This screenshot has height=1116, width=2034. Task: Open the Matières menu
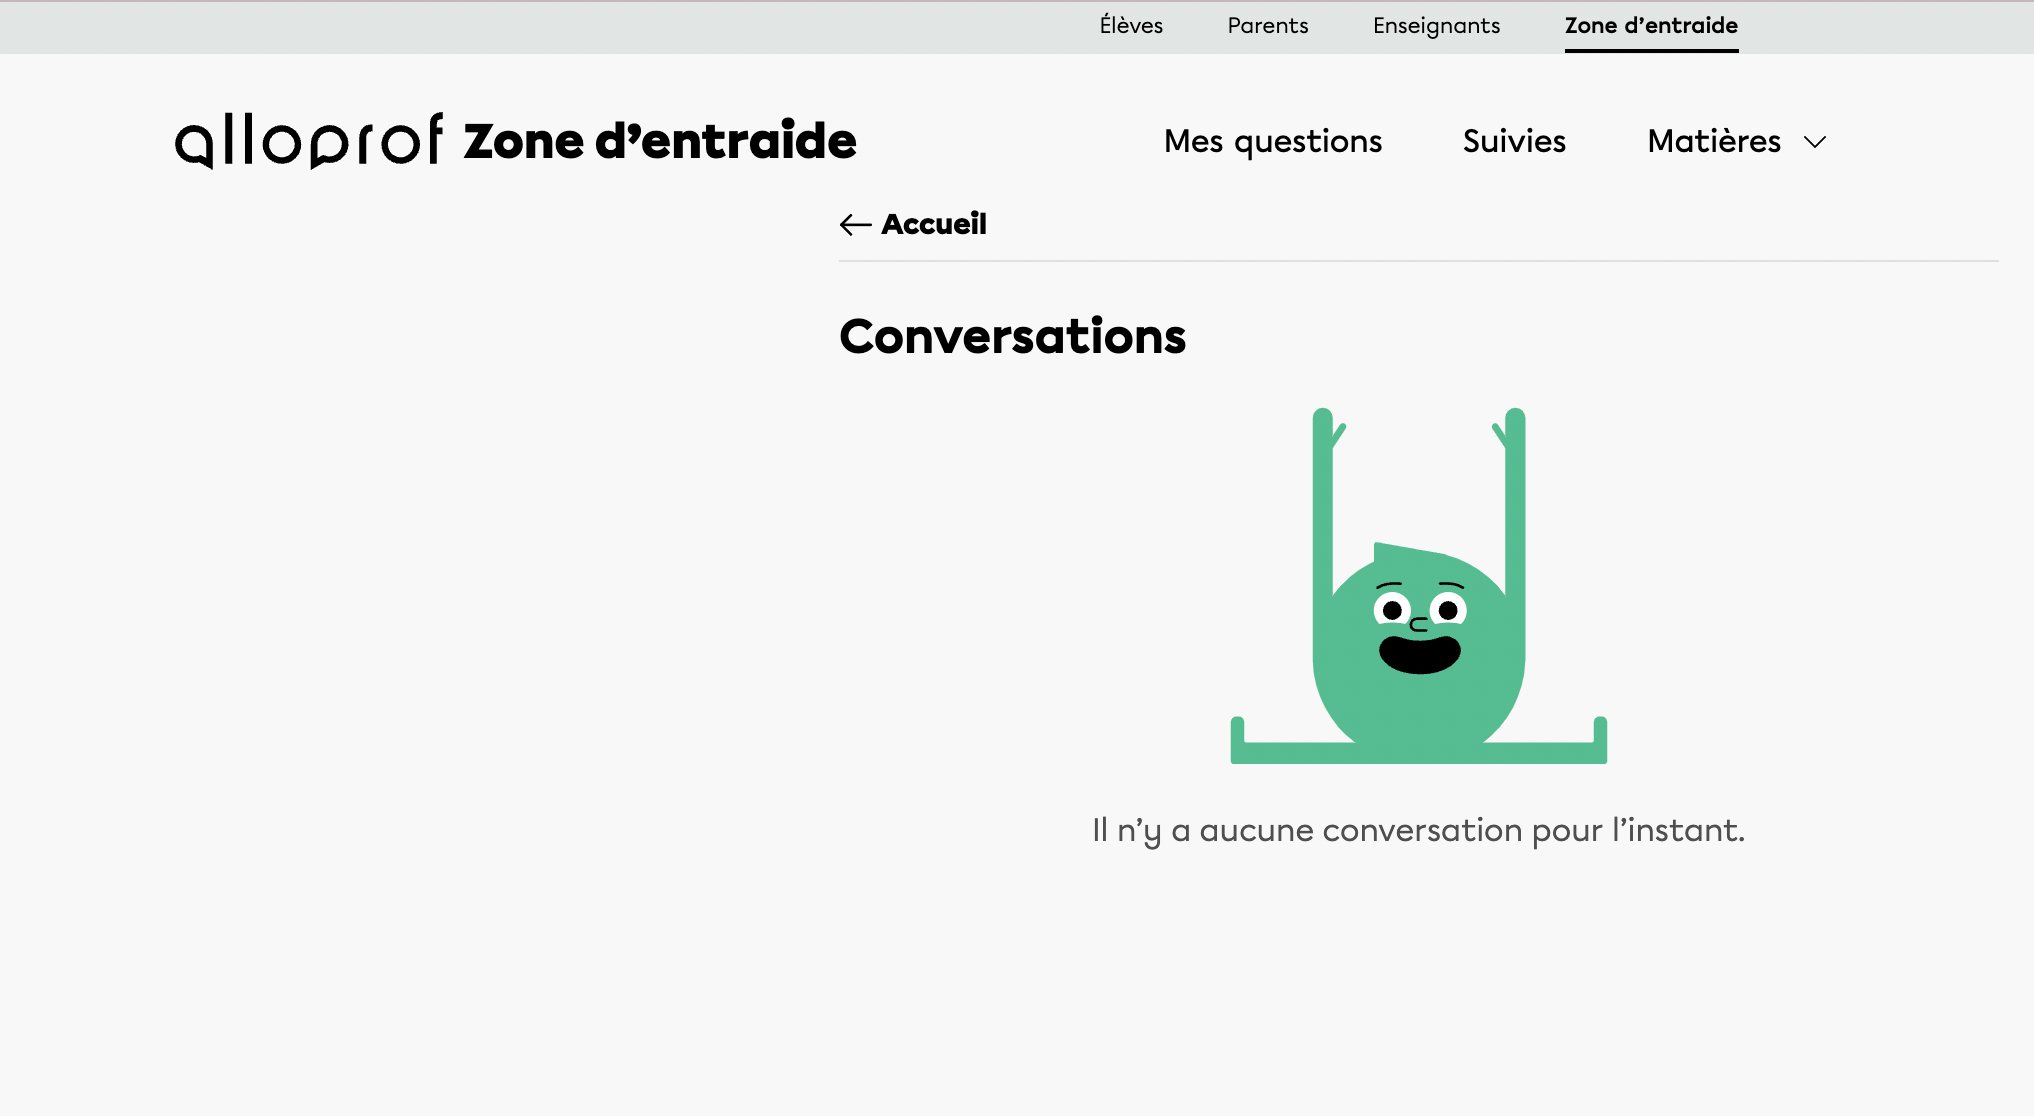coord(1714,141)
